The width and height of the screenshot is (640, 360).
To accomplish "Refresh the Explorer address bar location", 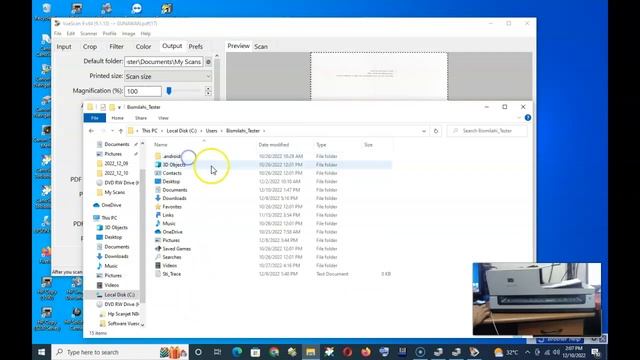I will (x=436, y=131).
